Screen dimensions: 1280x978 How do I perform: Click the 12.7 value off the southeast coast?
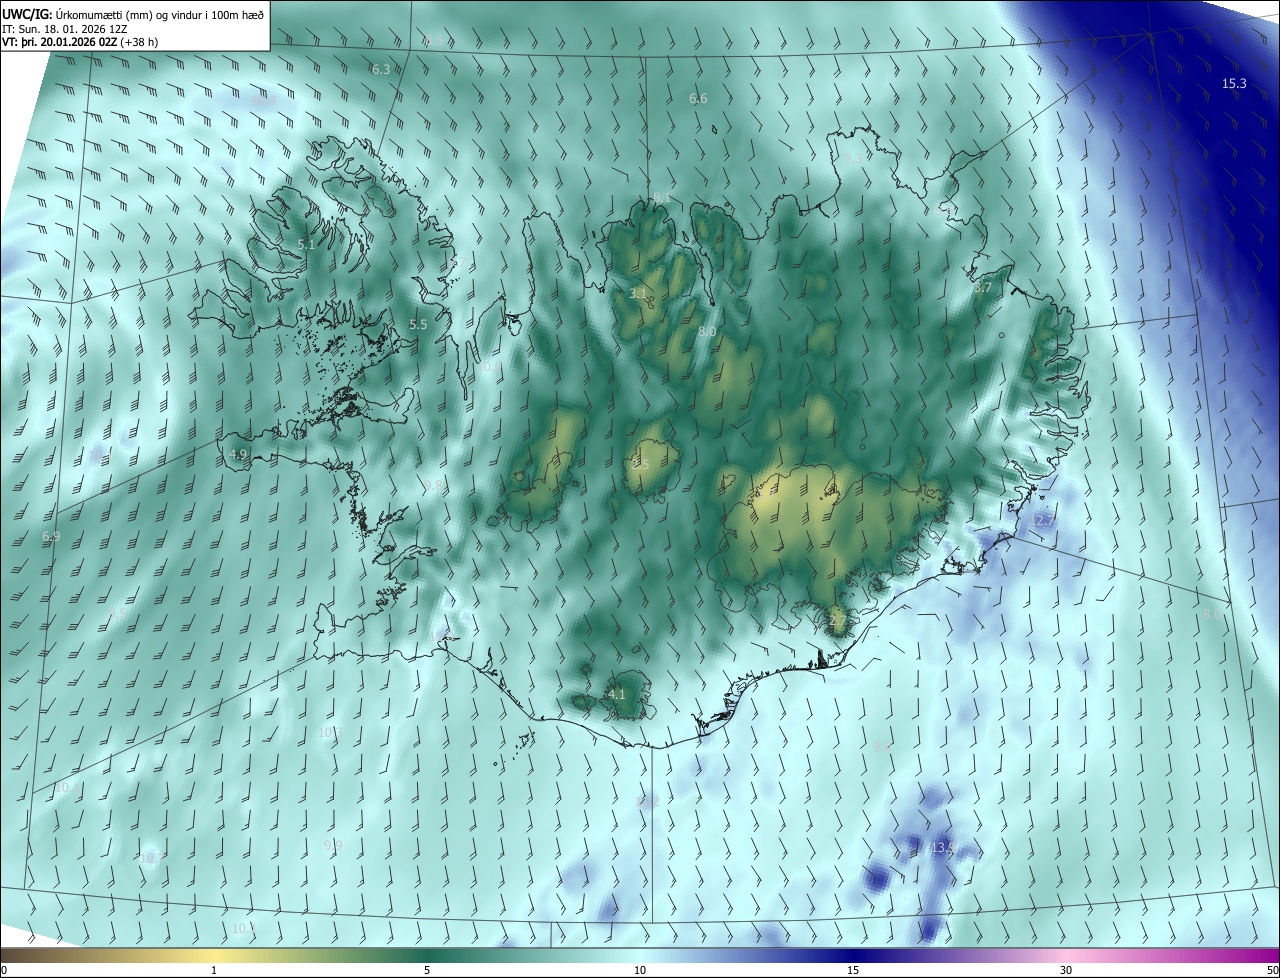click(x=1043, y=520)
